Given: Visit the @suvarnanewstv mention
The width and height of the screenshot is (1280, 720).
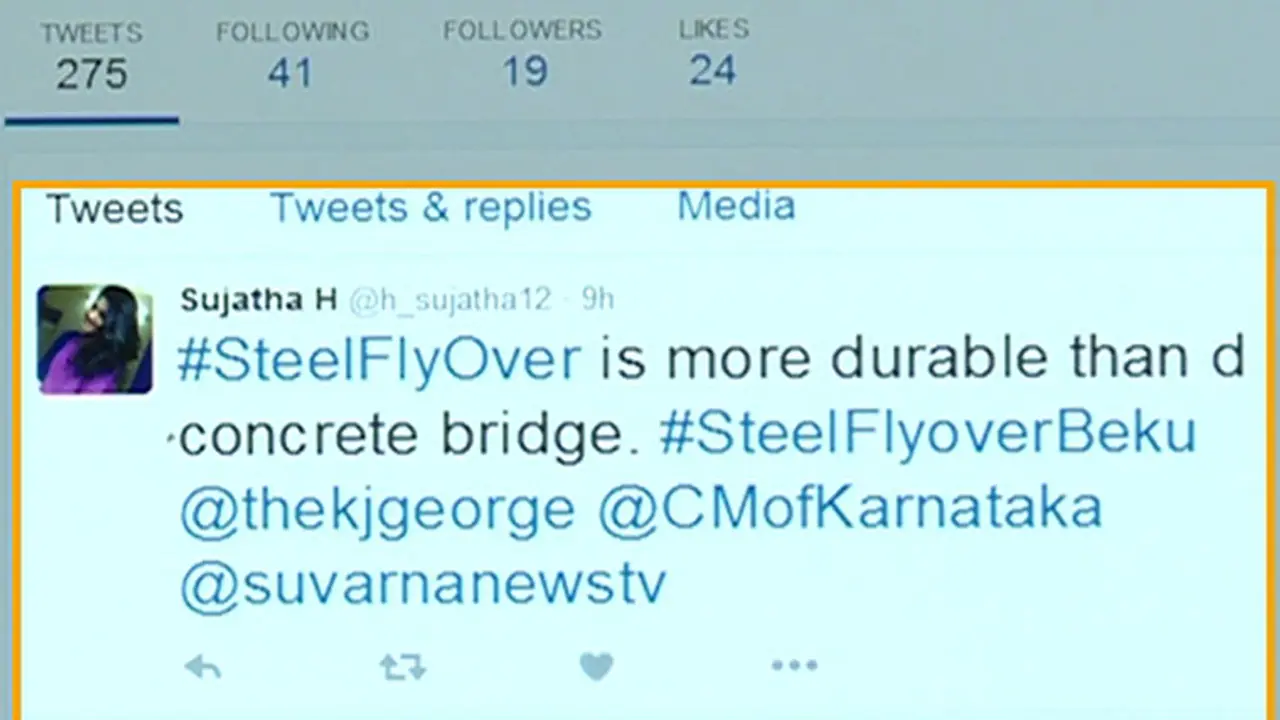Looking at the screenshot, I should [422, 584].
